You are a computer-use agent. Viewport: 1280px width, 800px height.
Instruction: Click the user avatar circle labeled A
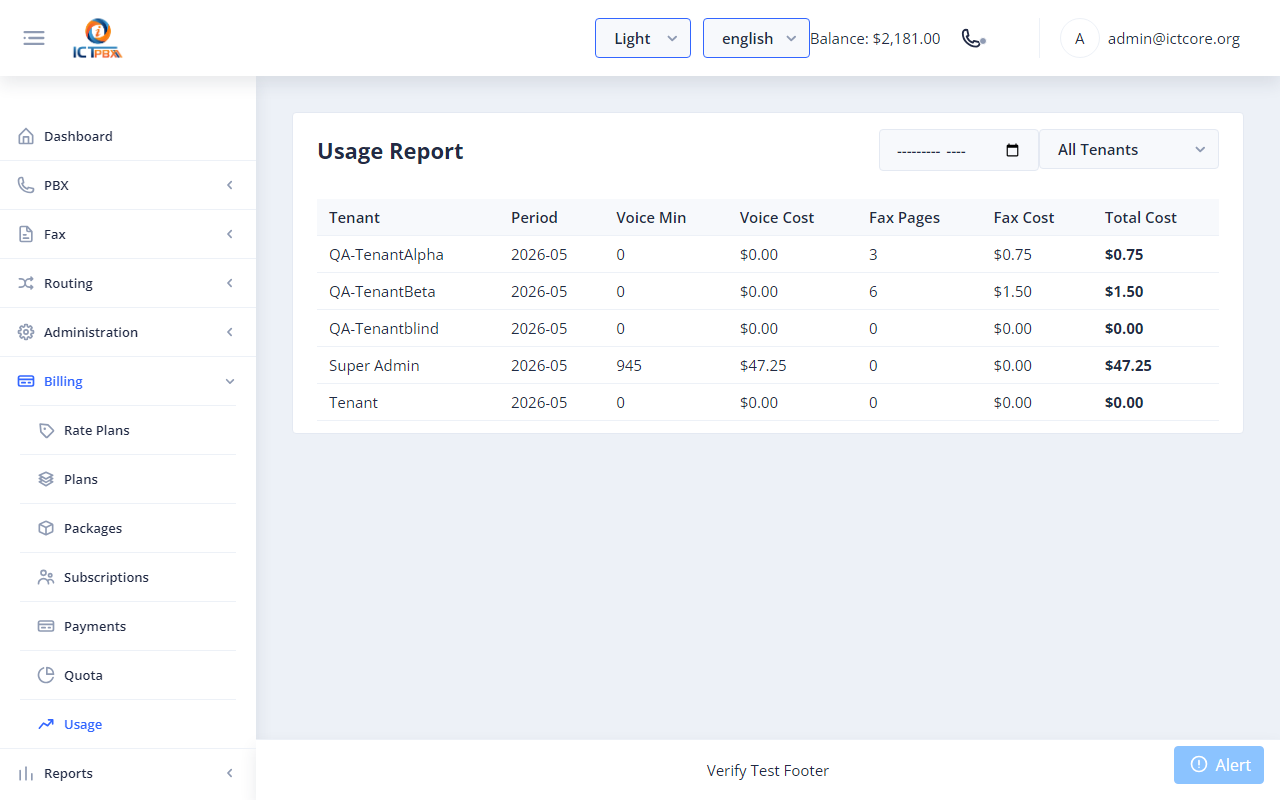1080,38
